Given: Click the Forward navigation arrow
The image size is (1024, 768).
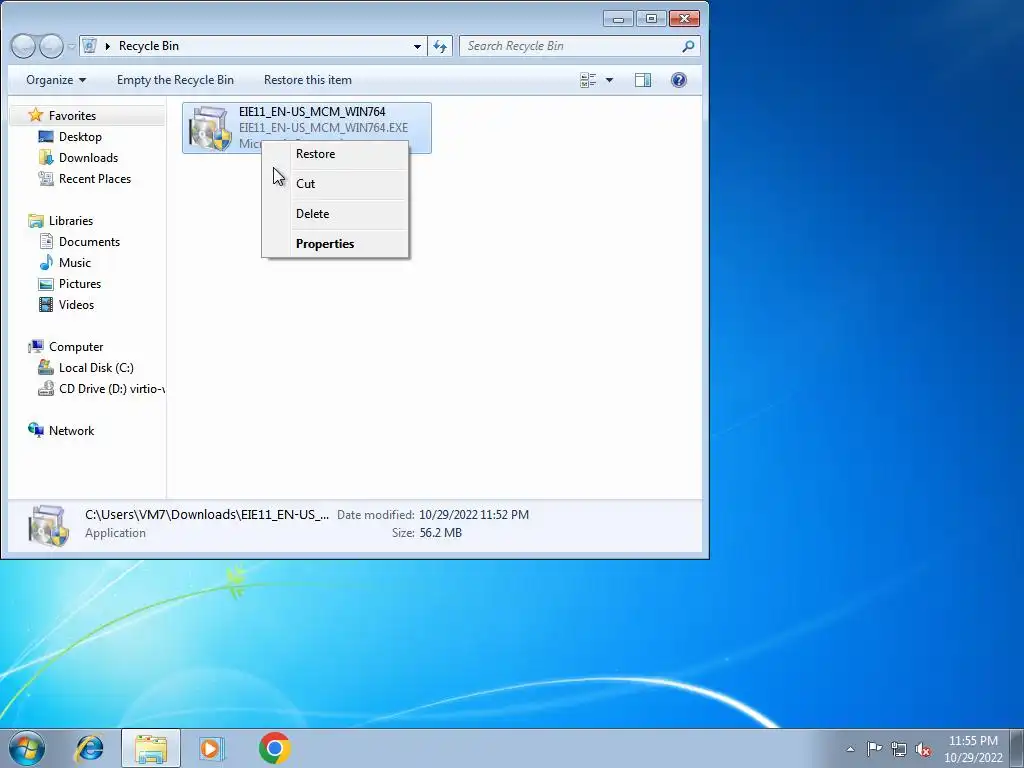Looking at the screenshot, I should 51,46.
